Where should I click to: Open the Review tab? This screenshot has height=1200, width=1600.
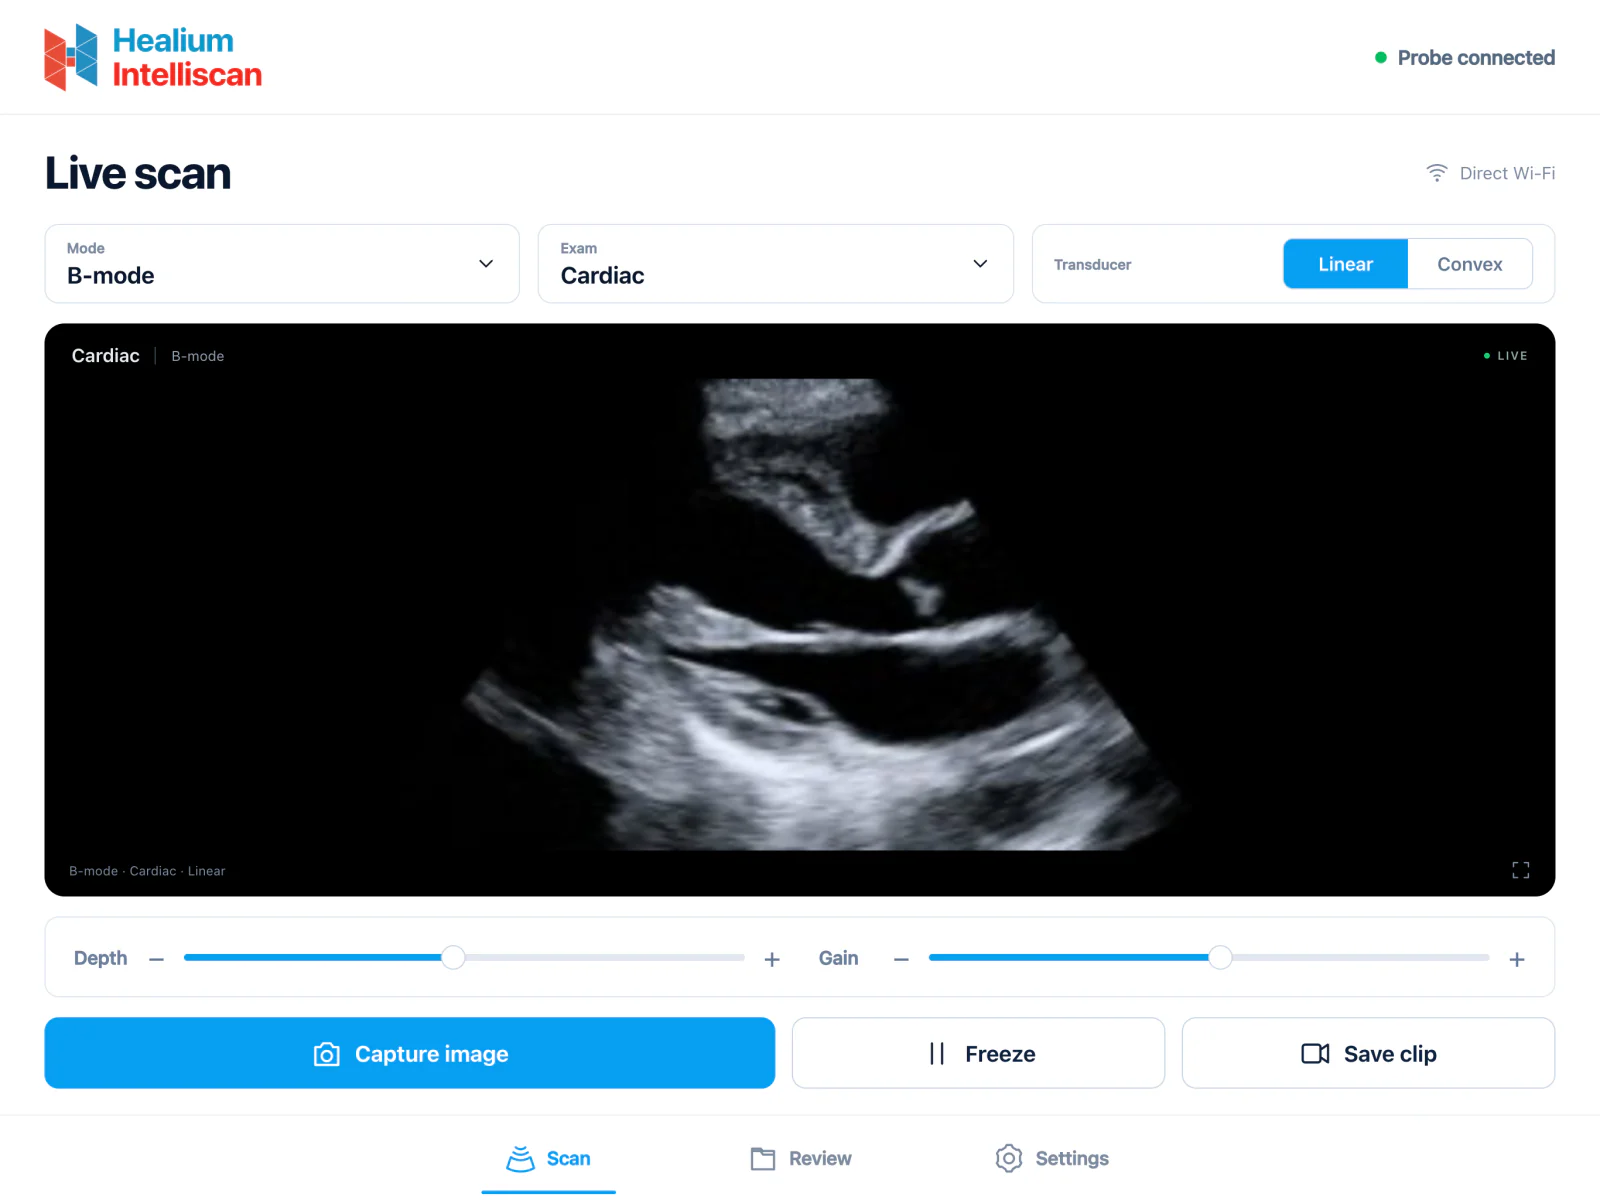(x=801, y=1158)
